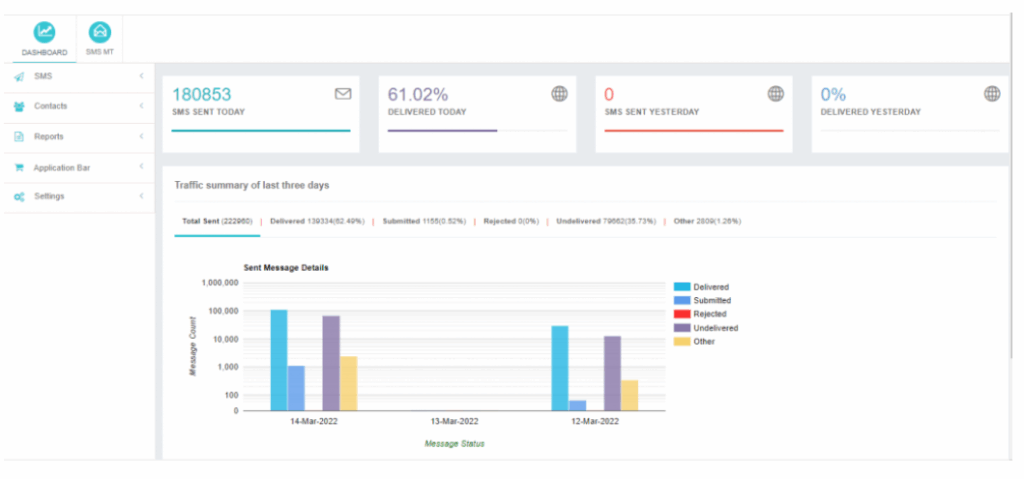The width and height of the screenshot is (1024, 479).
Task: Click the Contacts people icon in sidebar
Action: coord(19,106)
